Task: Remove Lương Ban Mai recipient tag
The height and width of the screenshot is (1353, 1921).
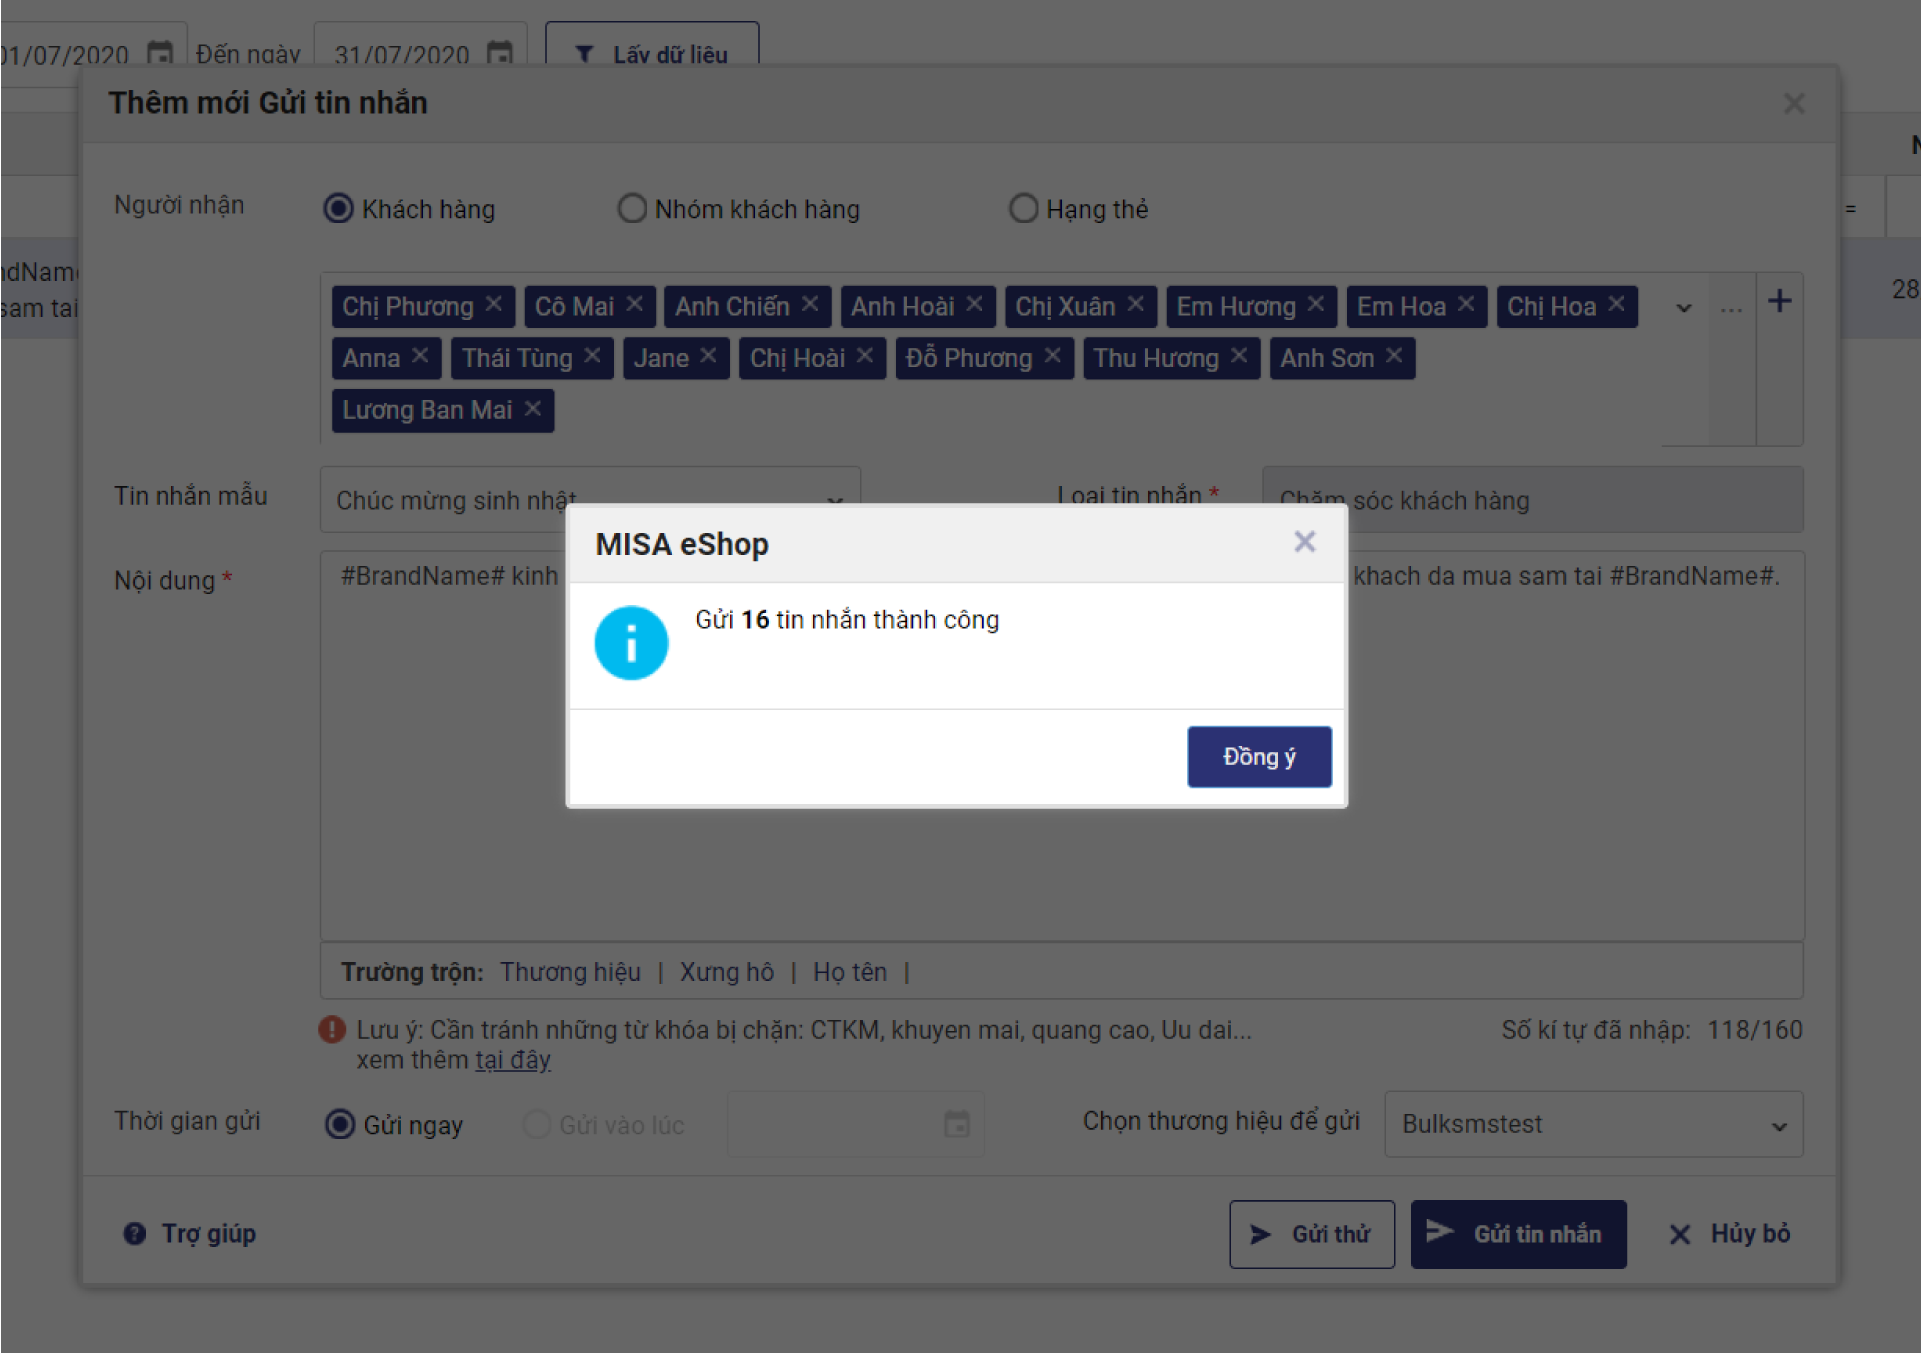Action: (x=533, y=408)
